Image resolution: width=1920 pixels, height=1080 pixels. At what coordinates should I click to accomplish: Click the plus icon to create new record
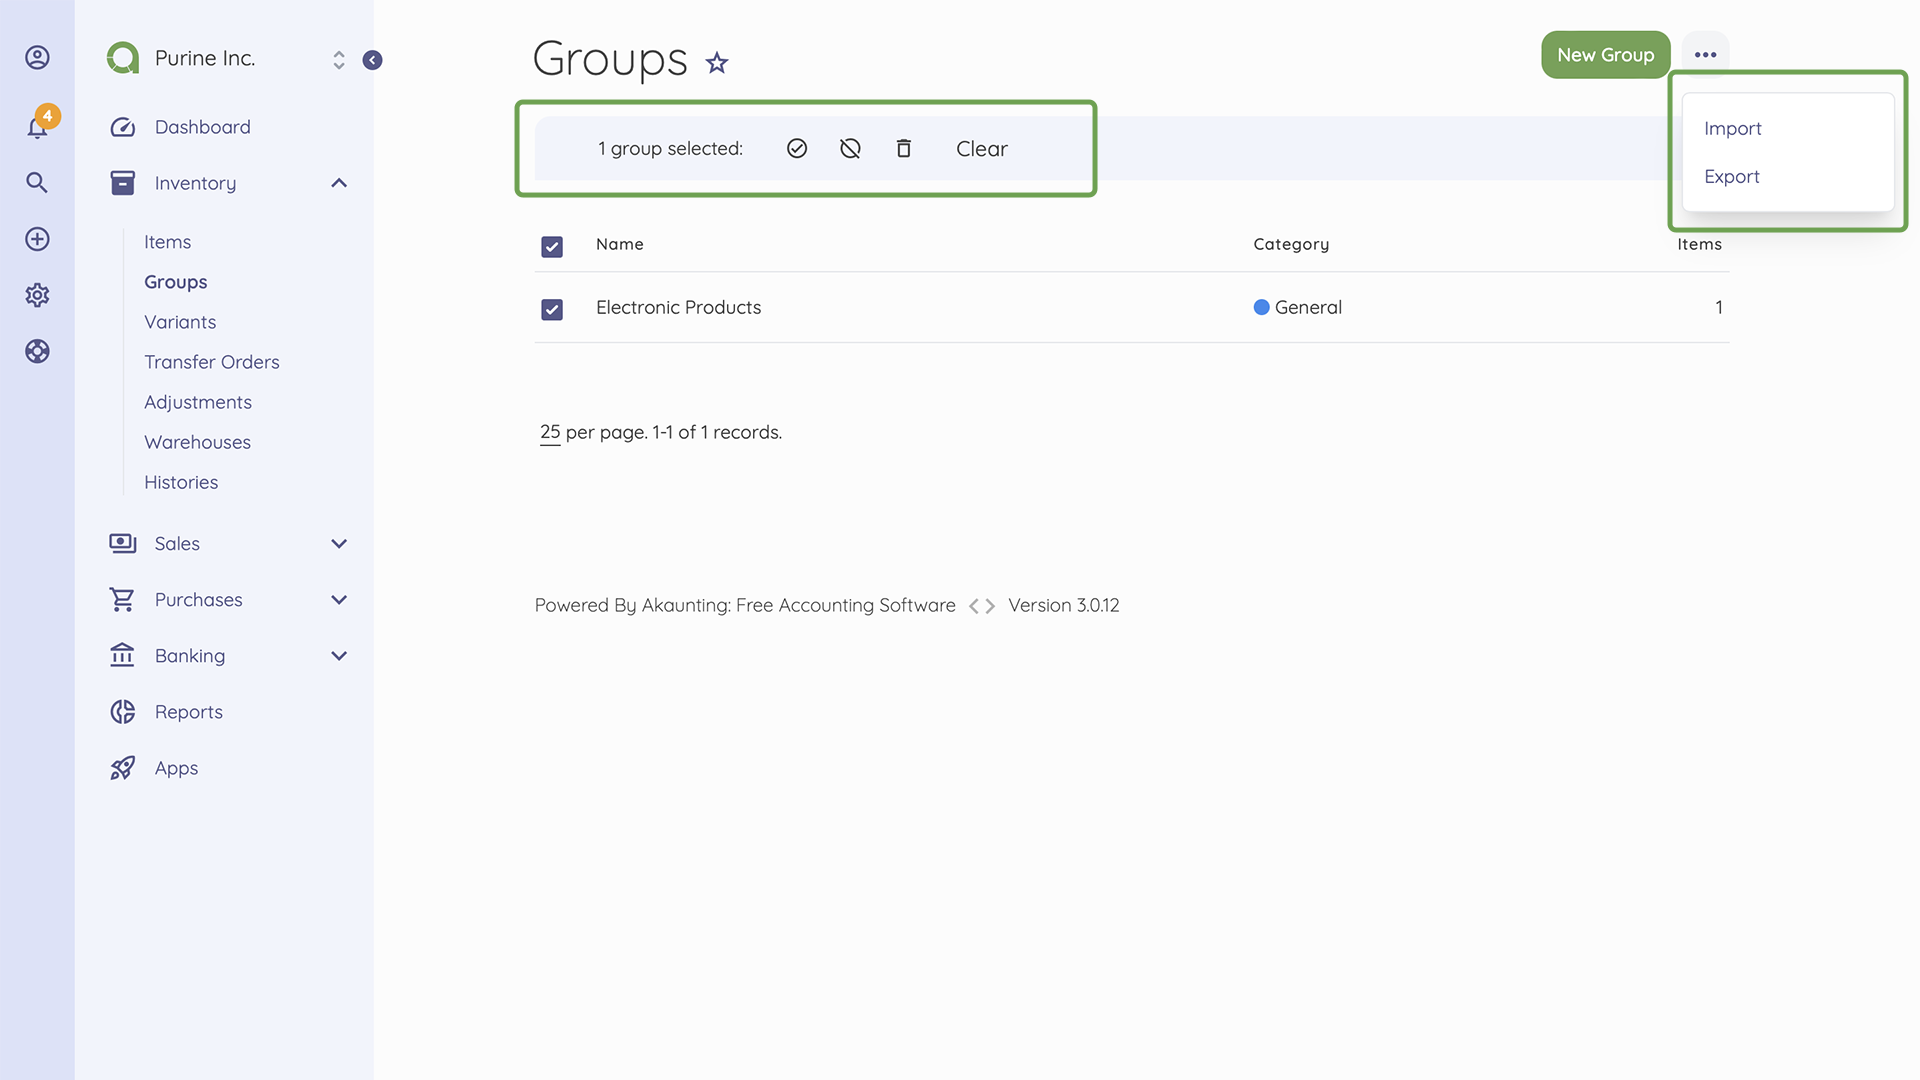click(37, 239)
